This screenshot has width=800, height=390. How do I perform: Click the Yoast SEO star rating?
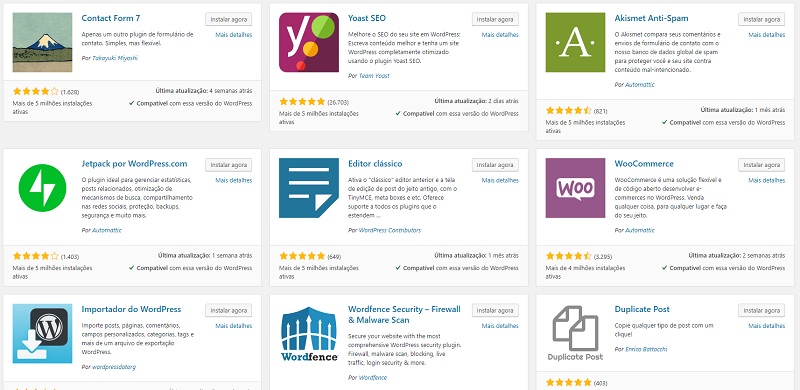pos(302,101)
